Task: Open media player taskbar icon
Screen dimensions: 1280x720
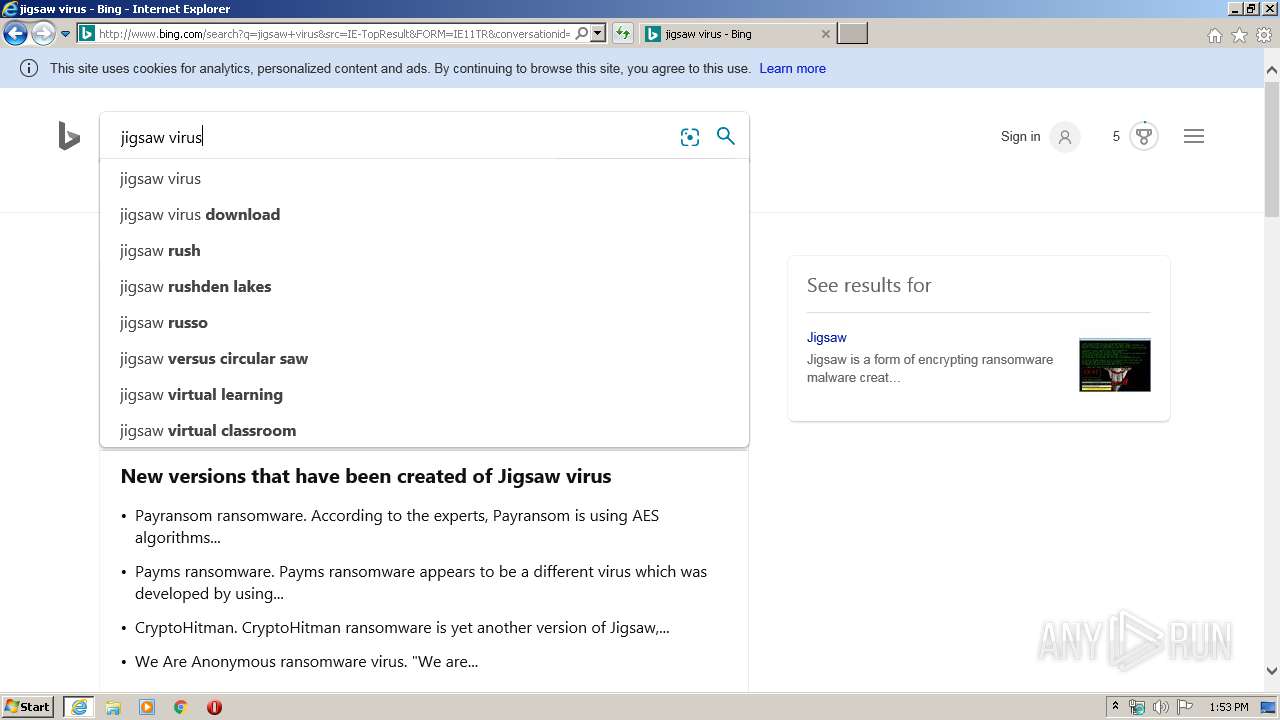Action: click(147, 707)
